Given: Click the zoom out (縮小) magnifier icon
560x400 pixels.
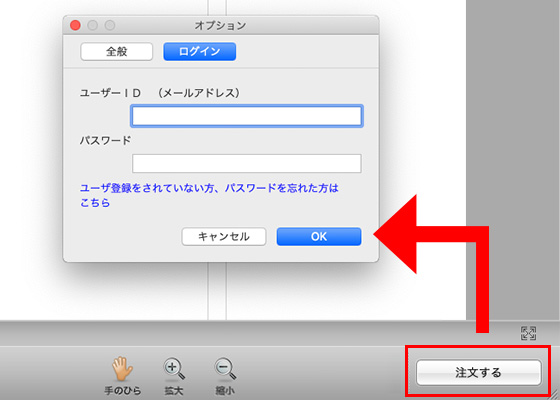Looking at the screenshot, I should coord(225,369).
